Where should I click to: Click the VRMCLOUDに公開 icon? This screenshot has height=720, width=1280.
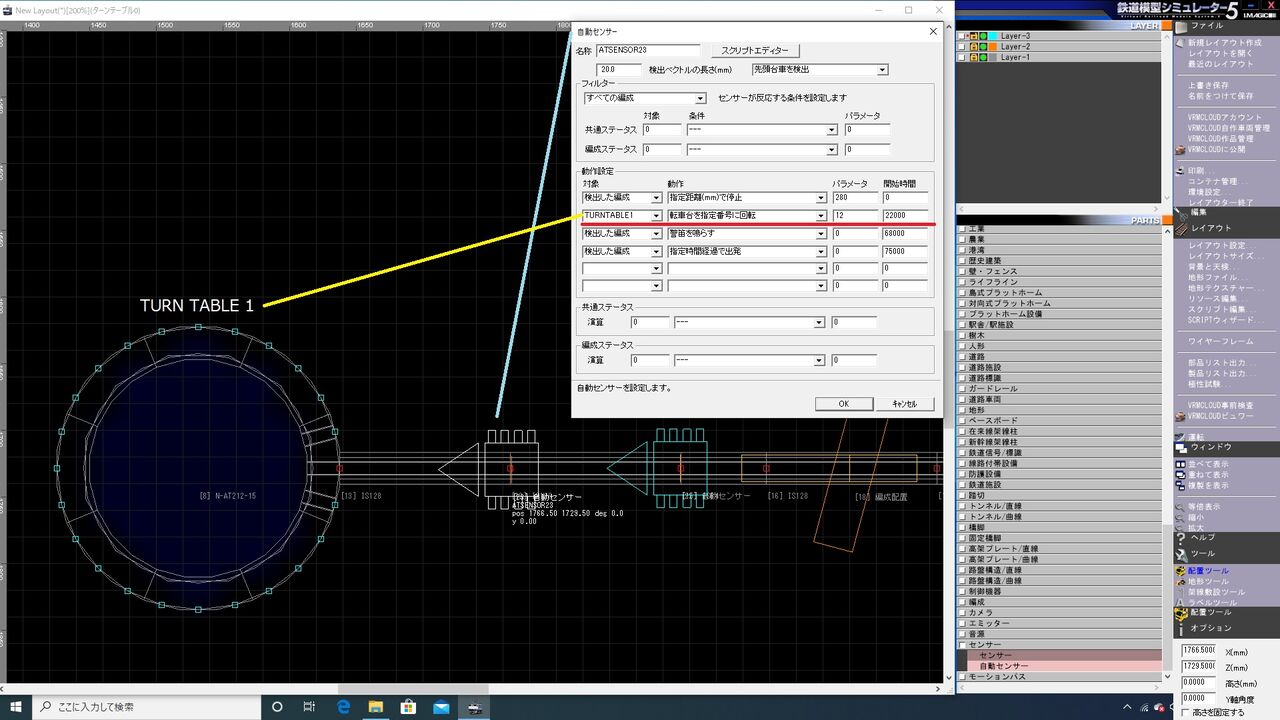pyautogui.click(x=1181, y=150)
